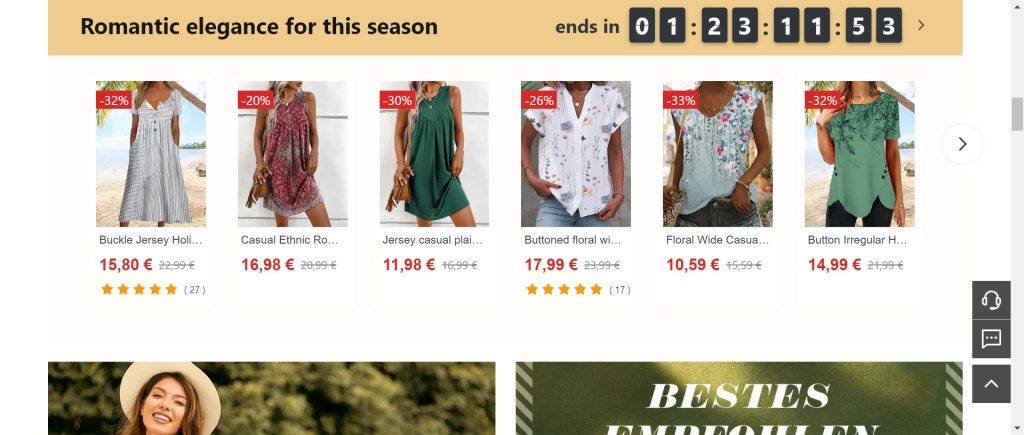Screen dimensions: 1024x435
Task: Click the countdown timer digits
Action: 765,25
